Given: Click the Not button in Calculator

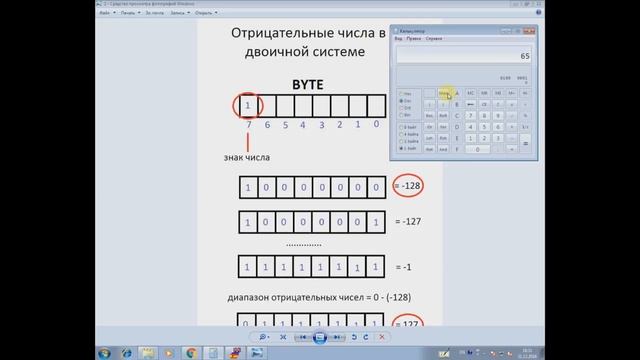Looking at the screenshot, I should pyautogui.click(x=429, y=149).
